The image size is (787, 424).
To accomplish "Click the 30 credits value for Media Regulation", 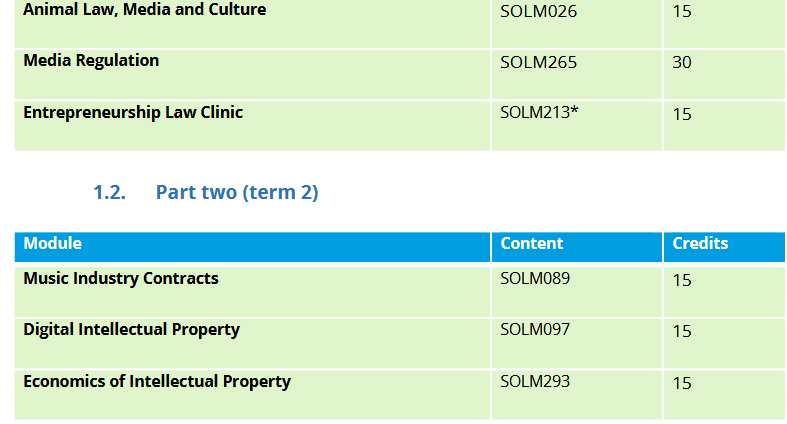I will click(x=682, y=63).
